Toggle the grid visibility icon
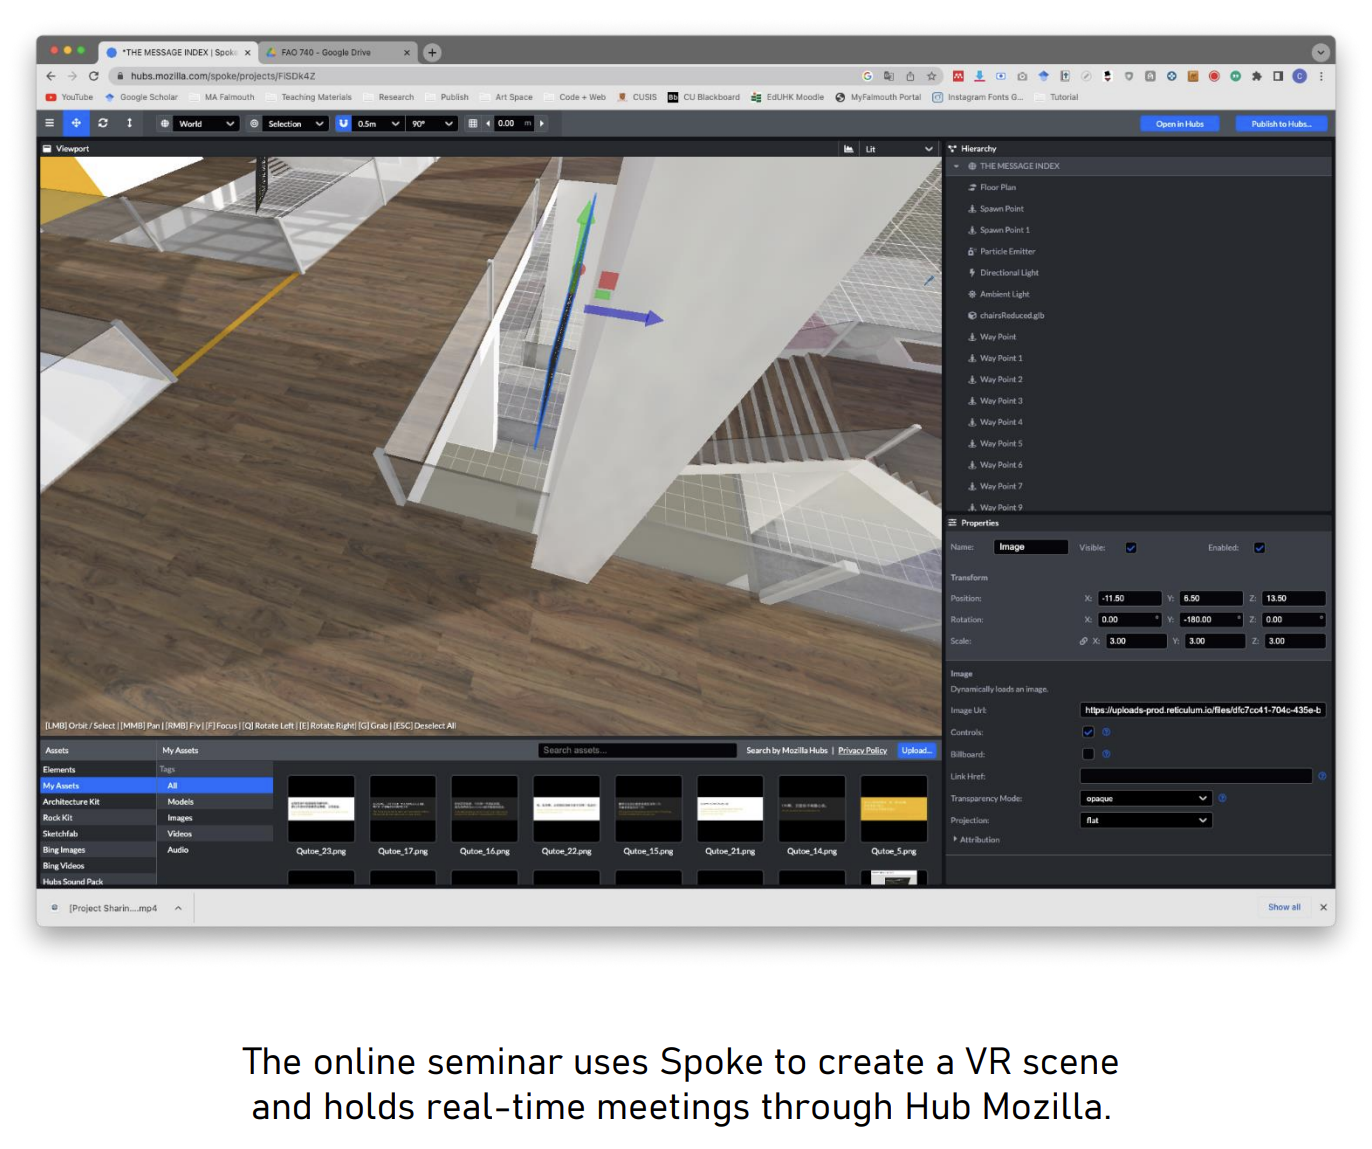 point(473,124)
